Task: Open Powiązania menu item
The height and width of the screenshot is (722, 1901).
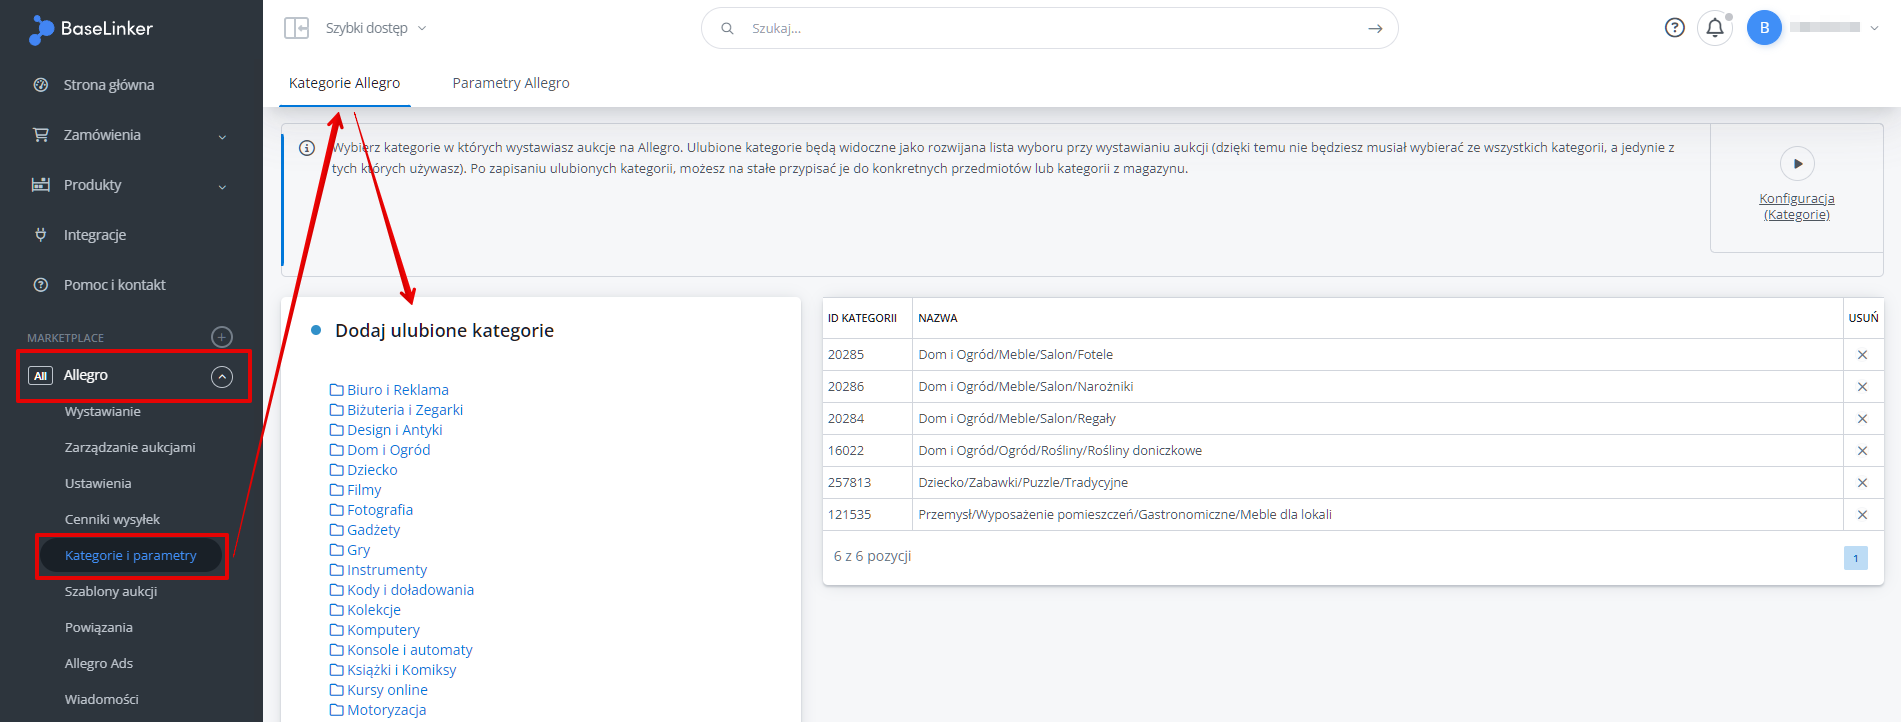Action: [99, 628]
